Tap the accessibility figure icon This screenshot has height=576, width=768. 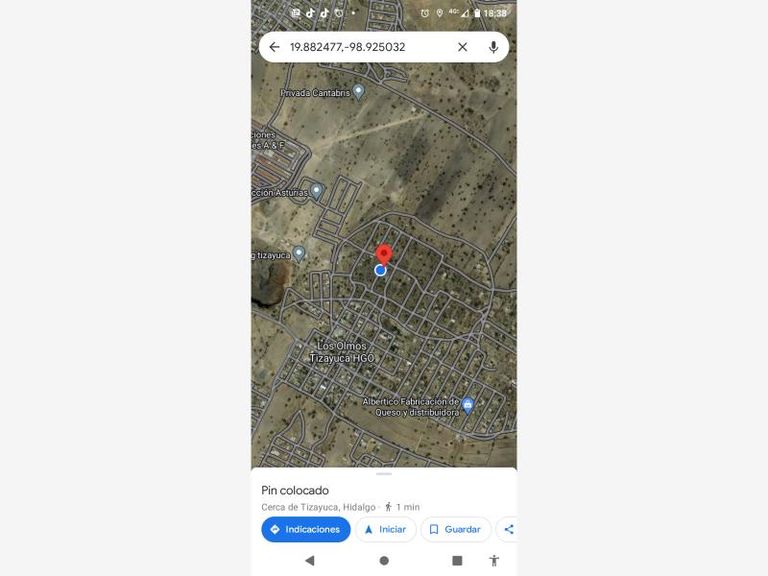coord(494,560)
